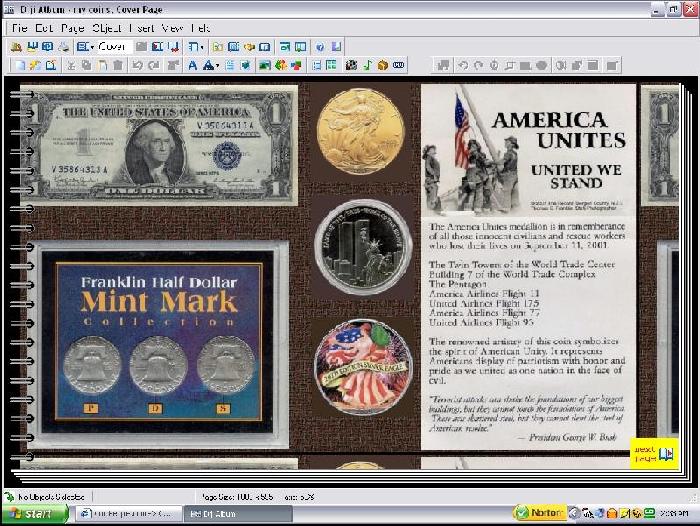Image resolution: width=700 pixels, height=526 pixels.
Task: Click the insert picture landscape icon
Action: click(265, 65)
